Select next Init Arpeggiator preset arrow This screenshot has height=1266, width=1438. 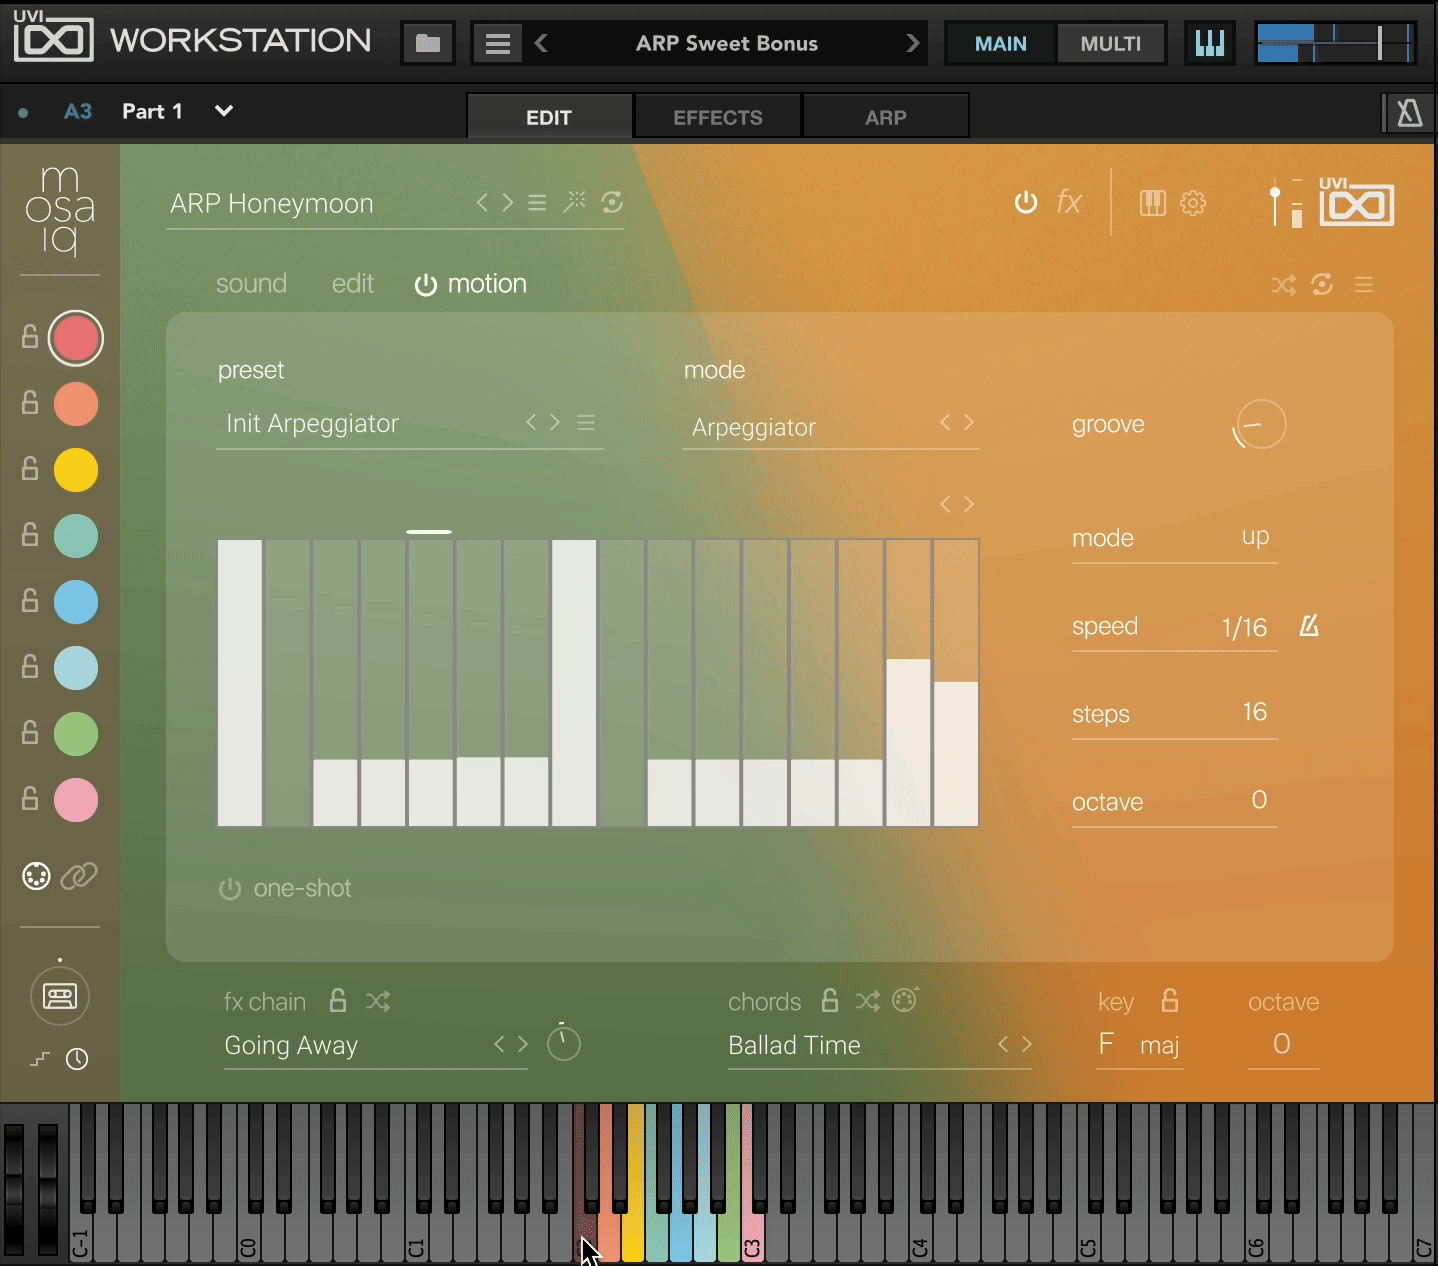point(555,422)
